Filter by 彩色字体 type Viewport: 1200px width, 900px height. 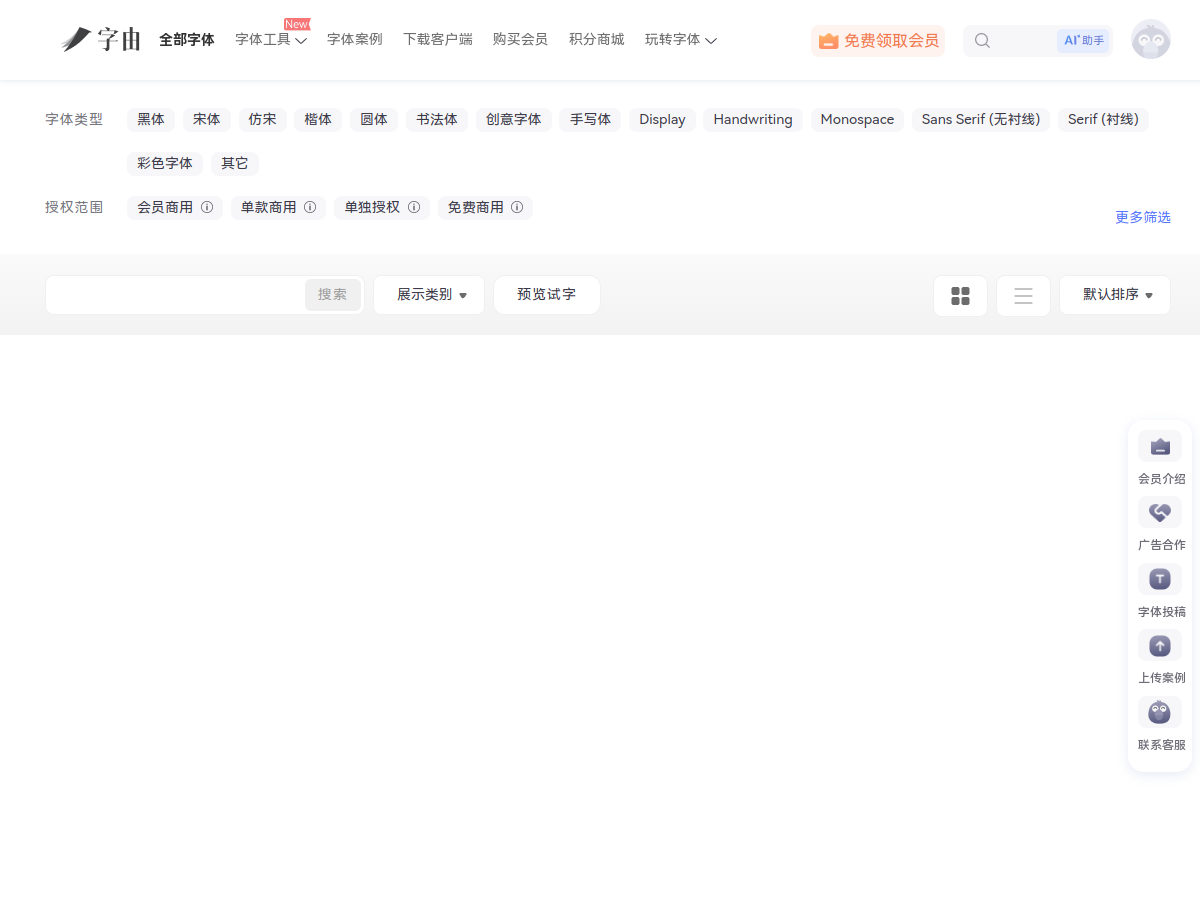(x=165, y=164)
